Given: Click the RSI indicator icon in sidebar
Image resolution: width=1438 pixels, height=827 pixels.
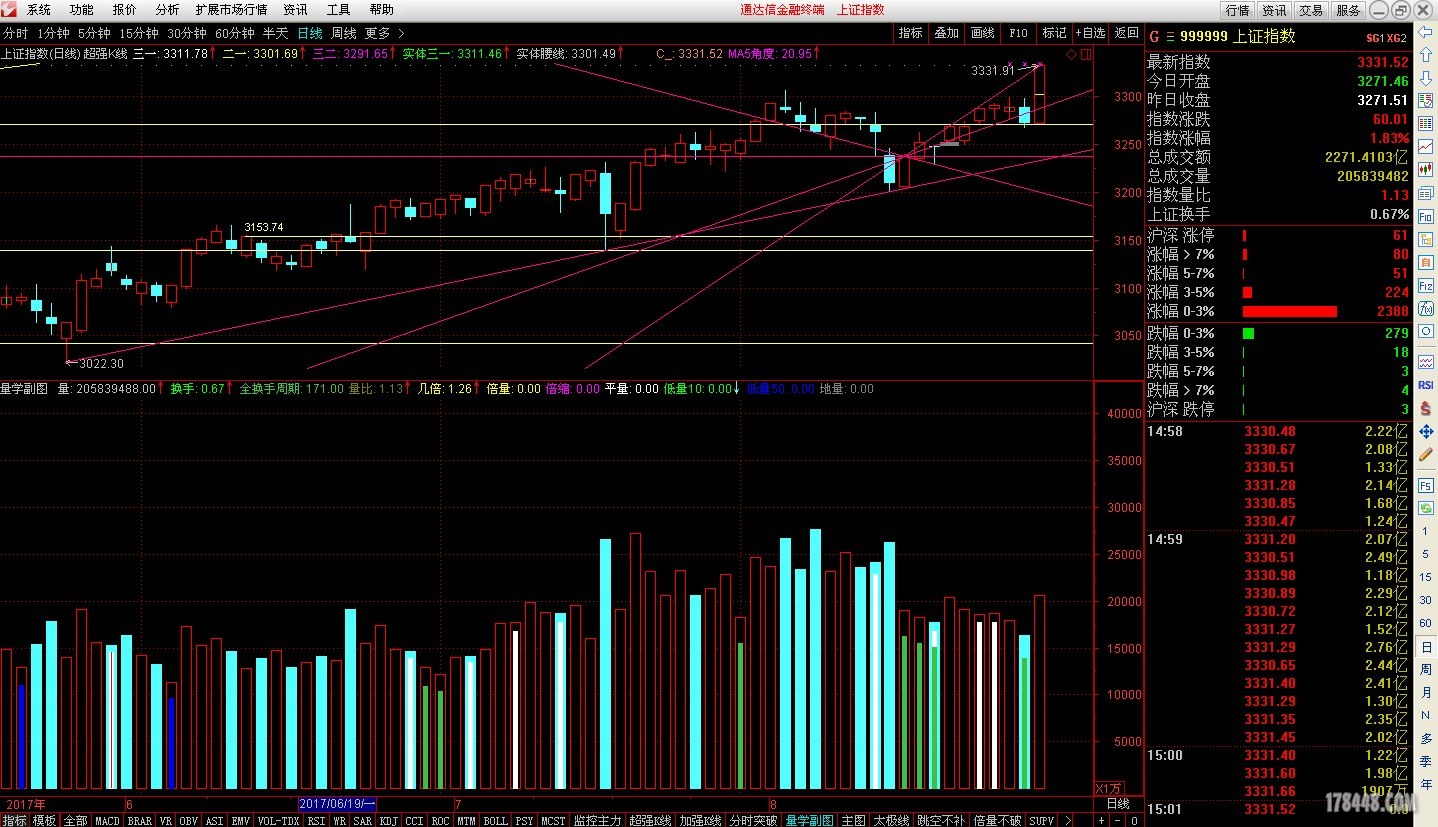Looking at the screenshot, I should coord(1425,384).
